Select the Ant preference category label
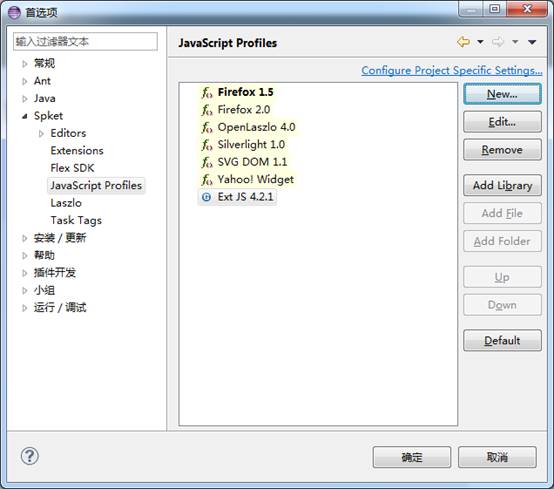The width and height of the screenshot is (554, 489). (42, 81)
